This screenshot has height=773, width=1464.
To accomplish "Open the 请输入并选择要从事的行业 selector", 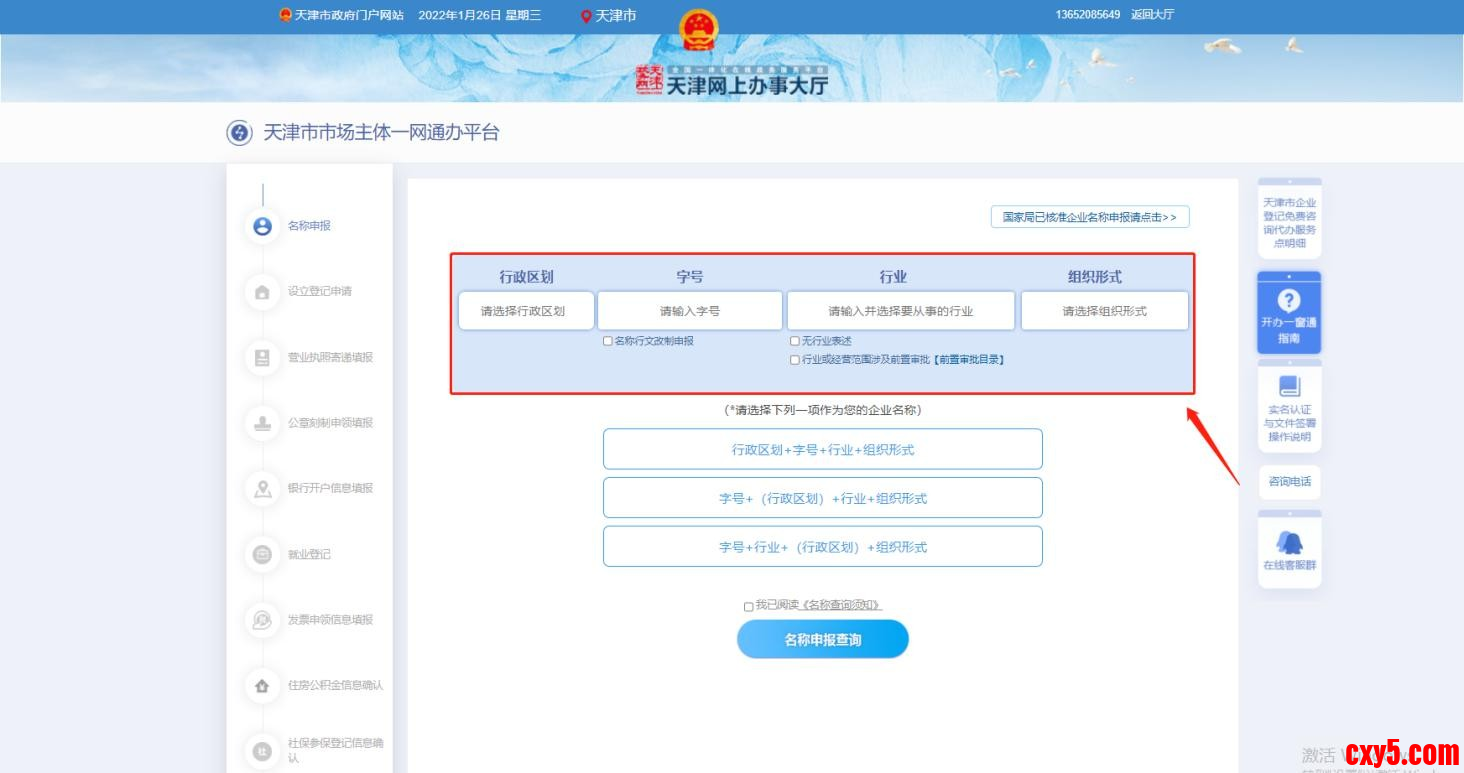I will click(900, 311).
